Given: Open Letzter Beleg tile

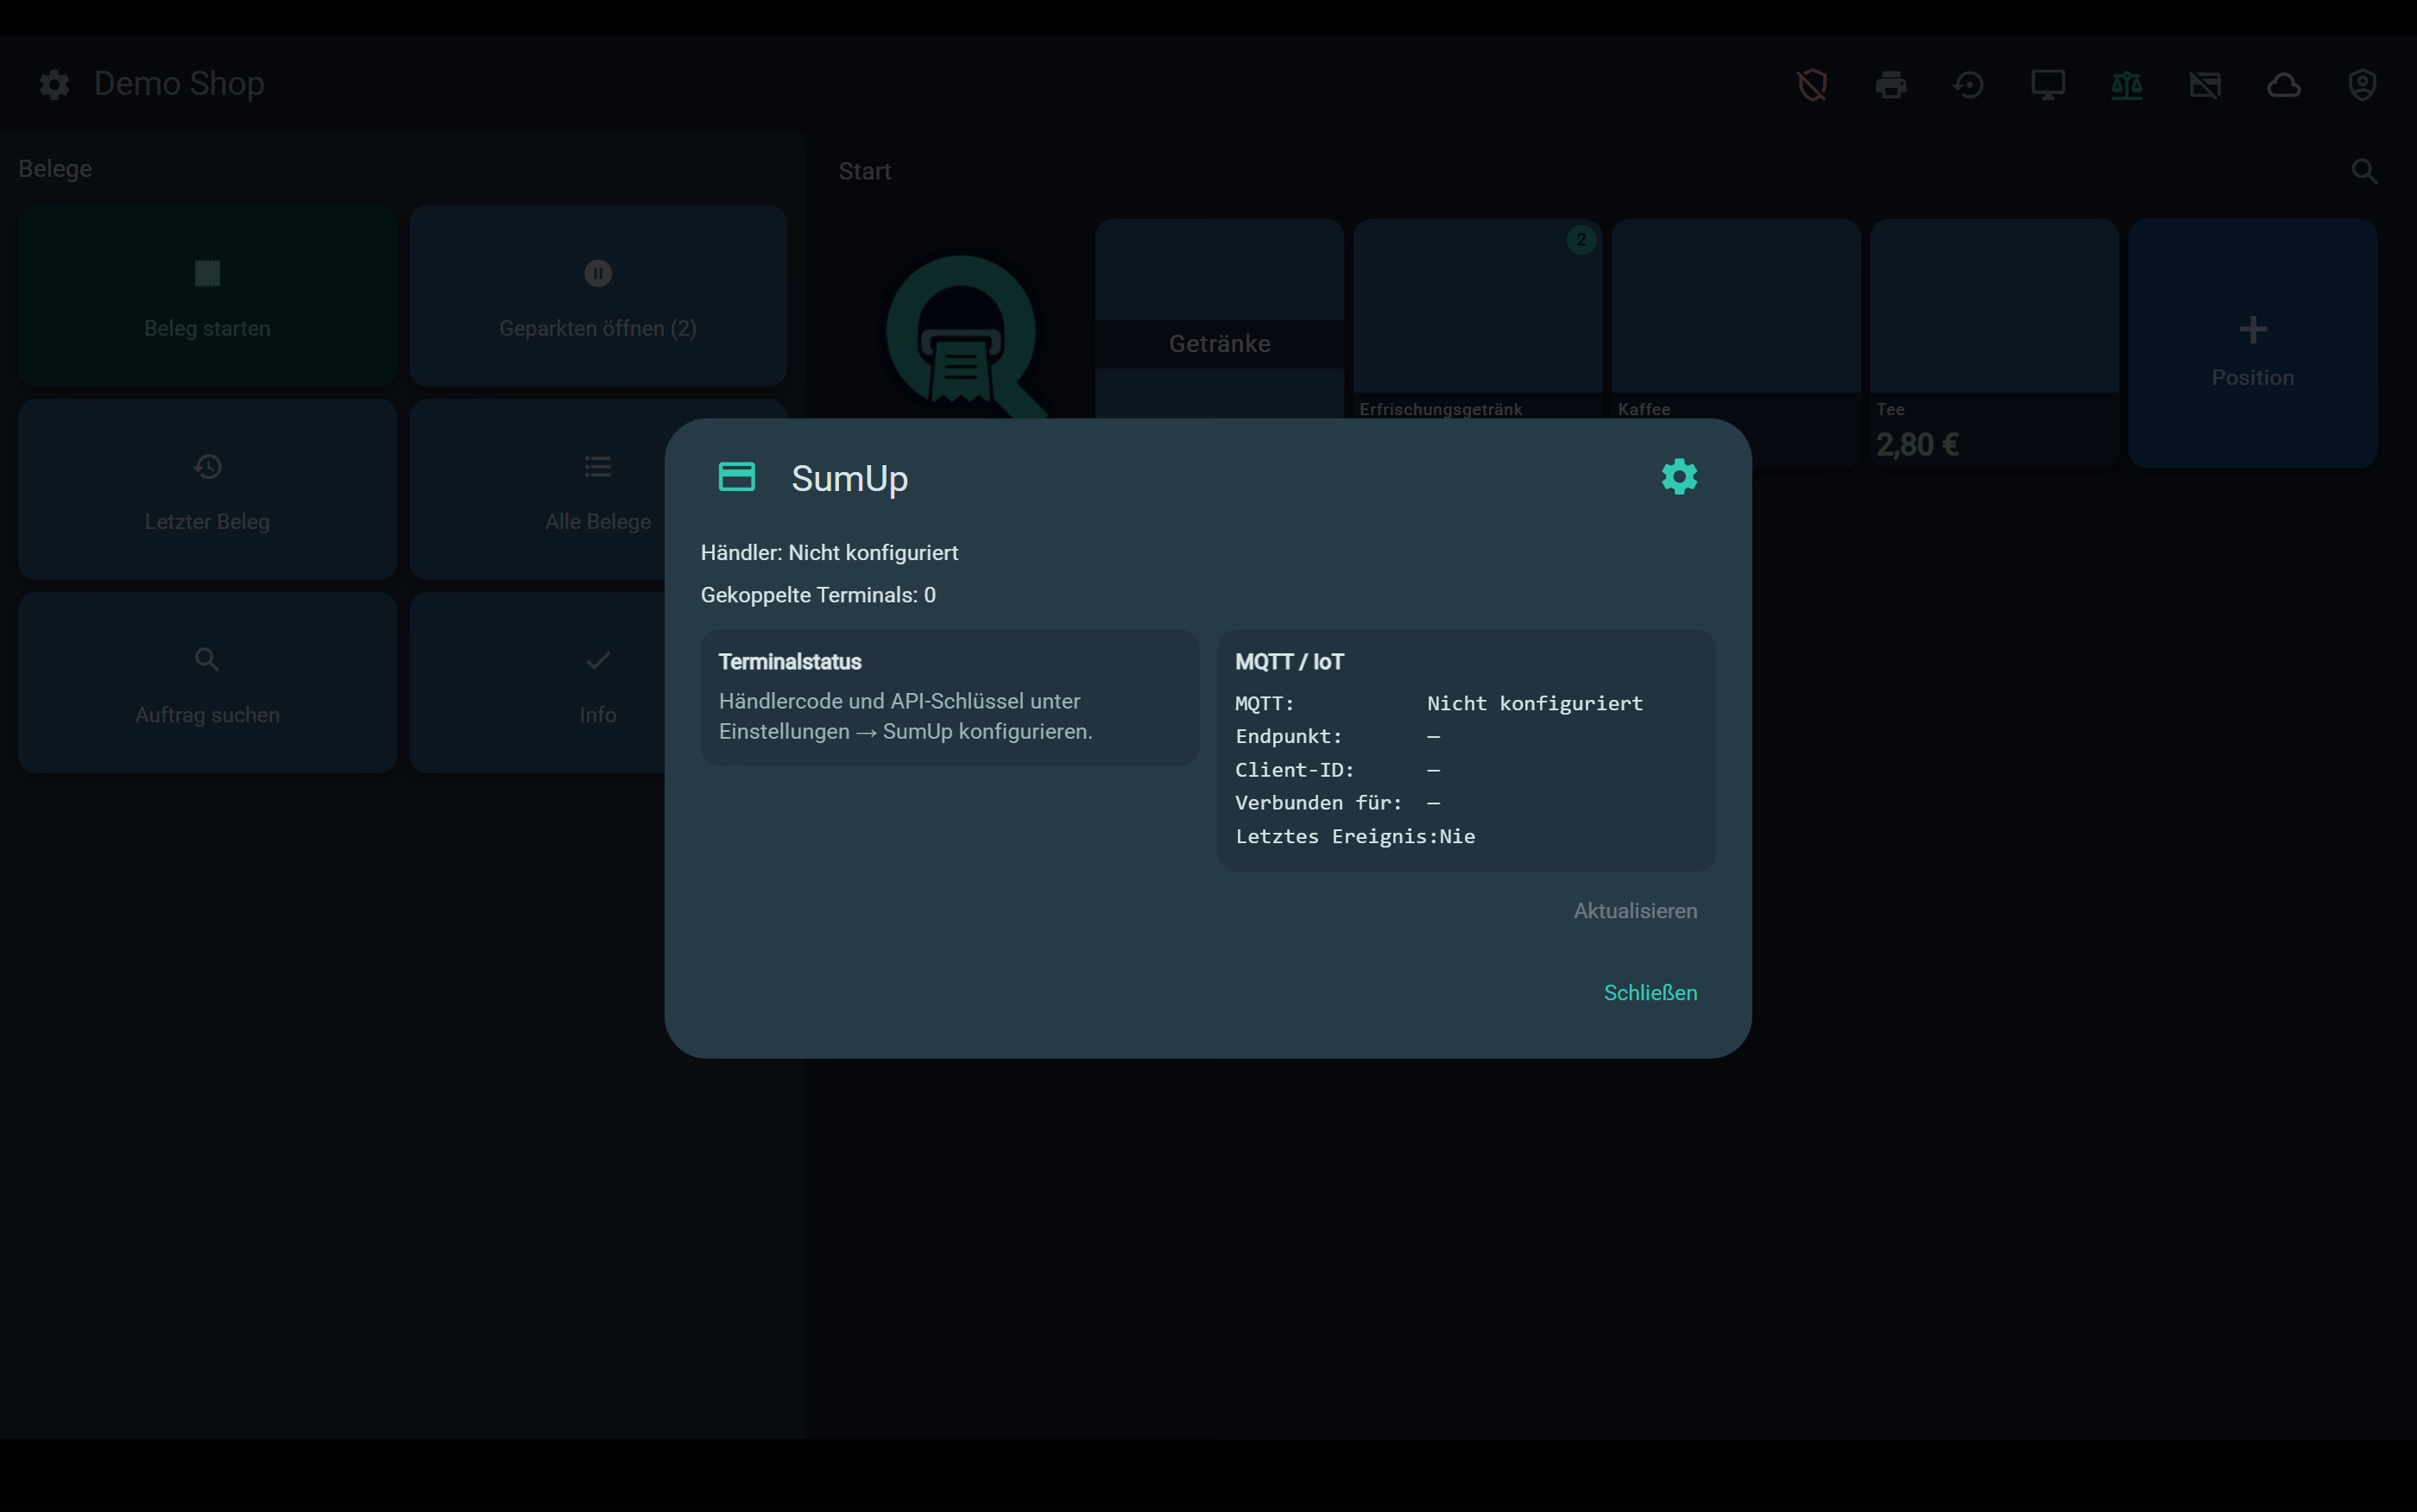Looking at the screenshot, I should (207, 489).
